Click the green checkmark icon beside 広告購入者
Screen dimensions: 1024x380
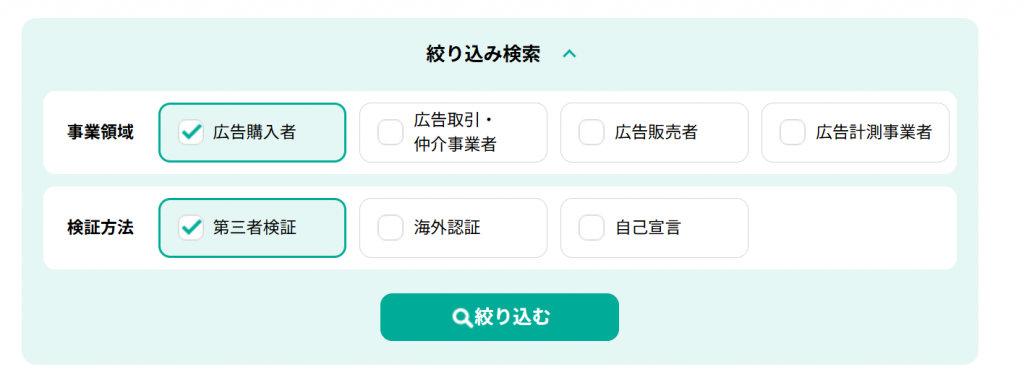pos(191,133)
